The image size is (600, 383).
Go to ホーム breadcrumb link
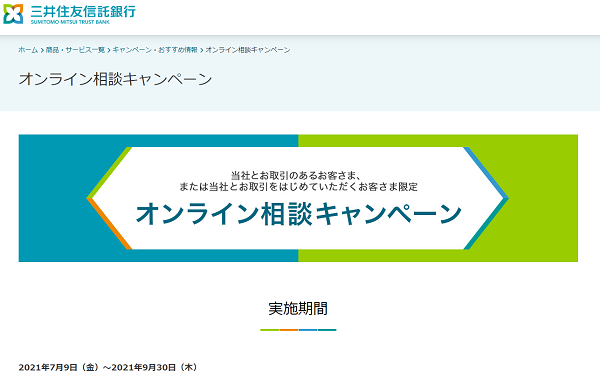coord(28,50)
